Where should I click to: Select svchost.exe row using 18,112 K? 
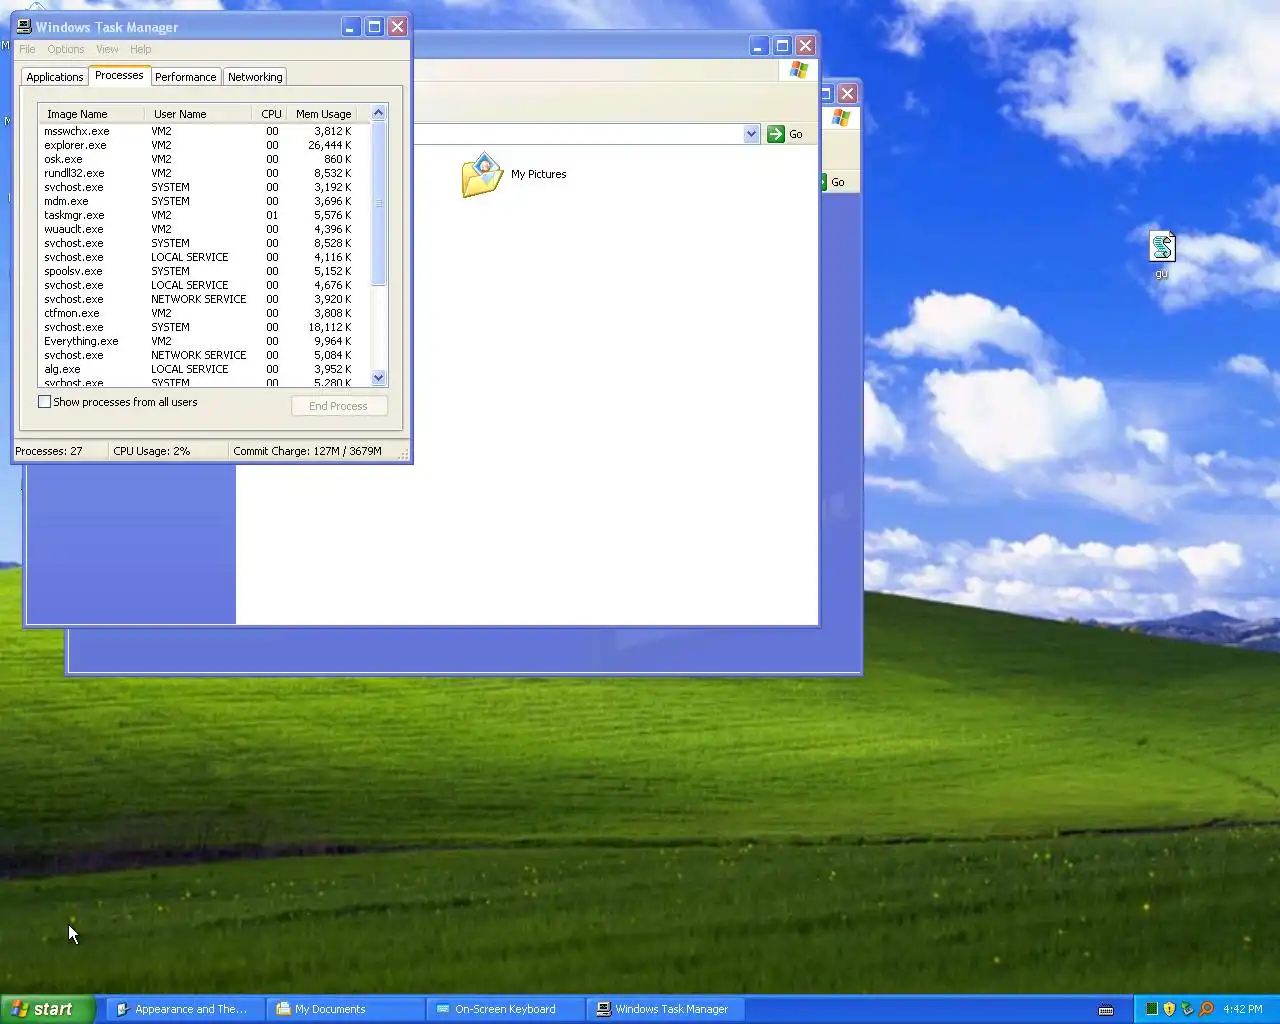[x=204, y=327]
